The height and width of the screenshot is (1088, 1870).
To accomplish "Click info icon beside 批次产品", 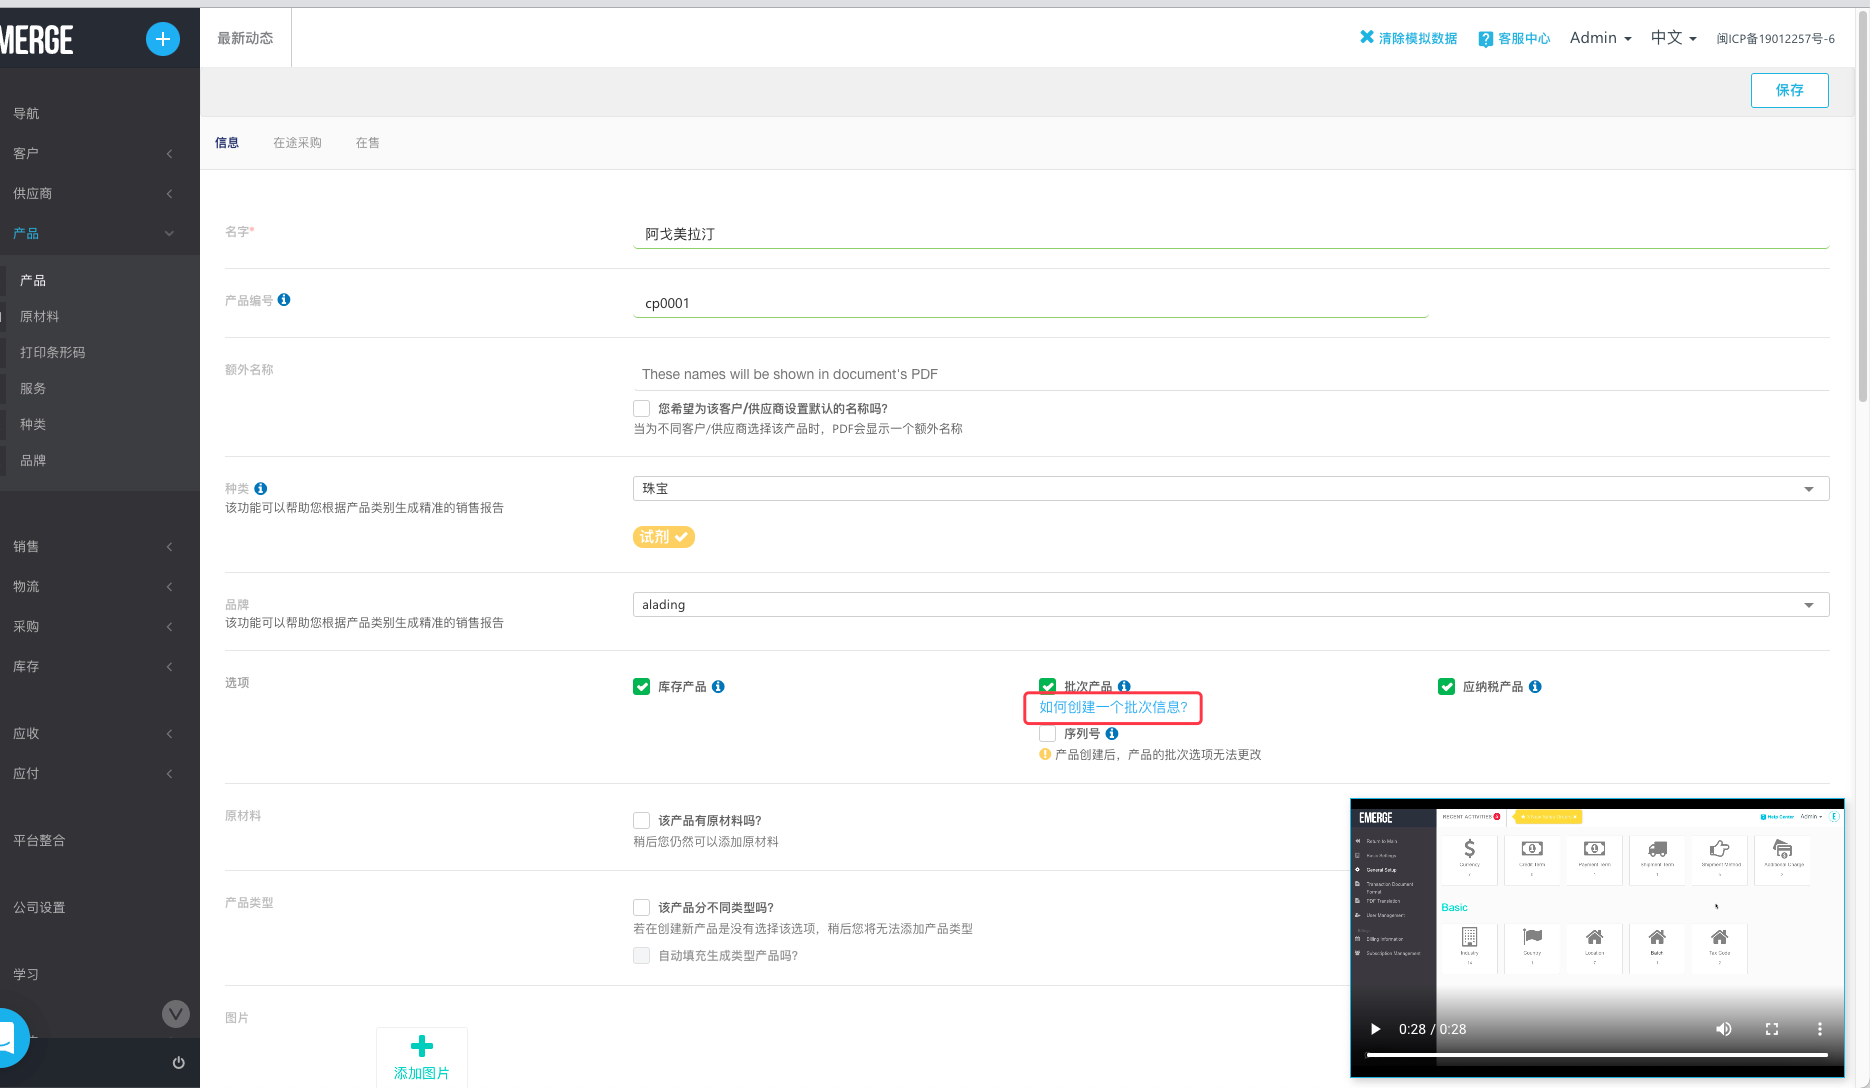I will pyautogui.click(x=1124, y=686).
